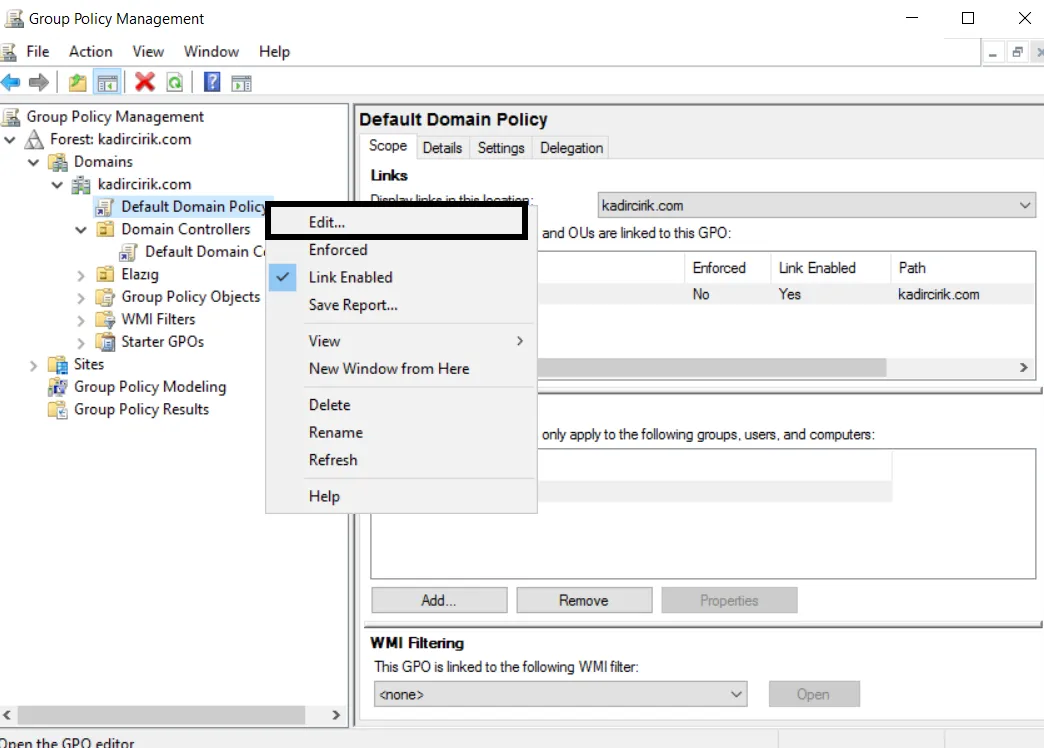Viewport: 1044px width, 748px height.
Task: Click the Forward arrow toolbar icon
Action: click(x=39, y=83)
